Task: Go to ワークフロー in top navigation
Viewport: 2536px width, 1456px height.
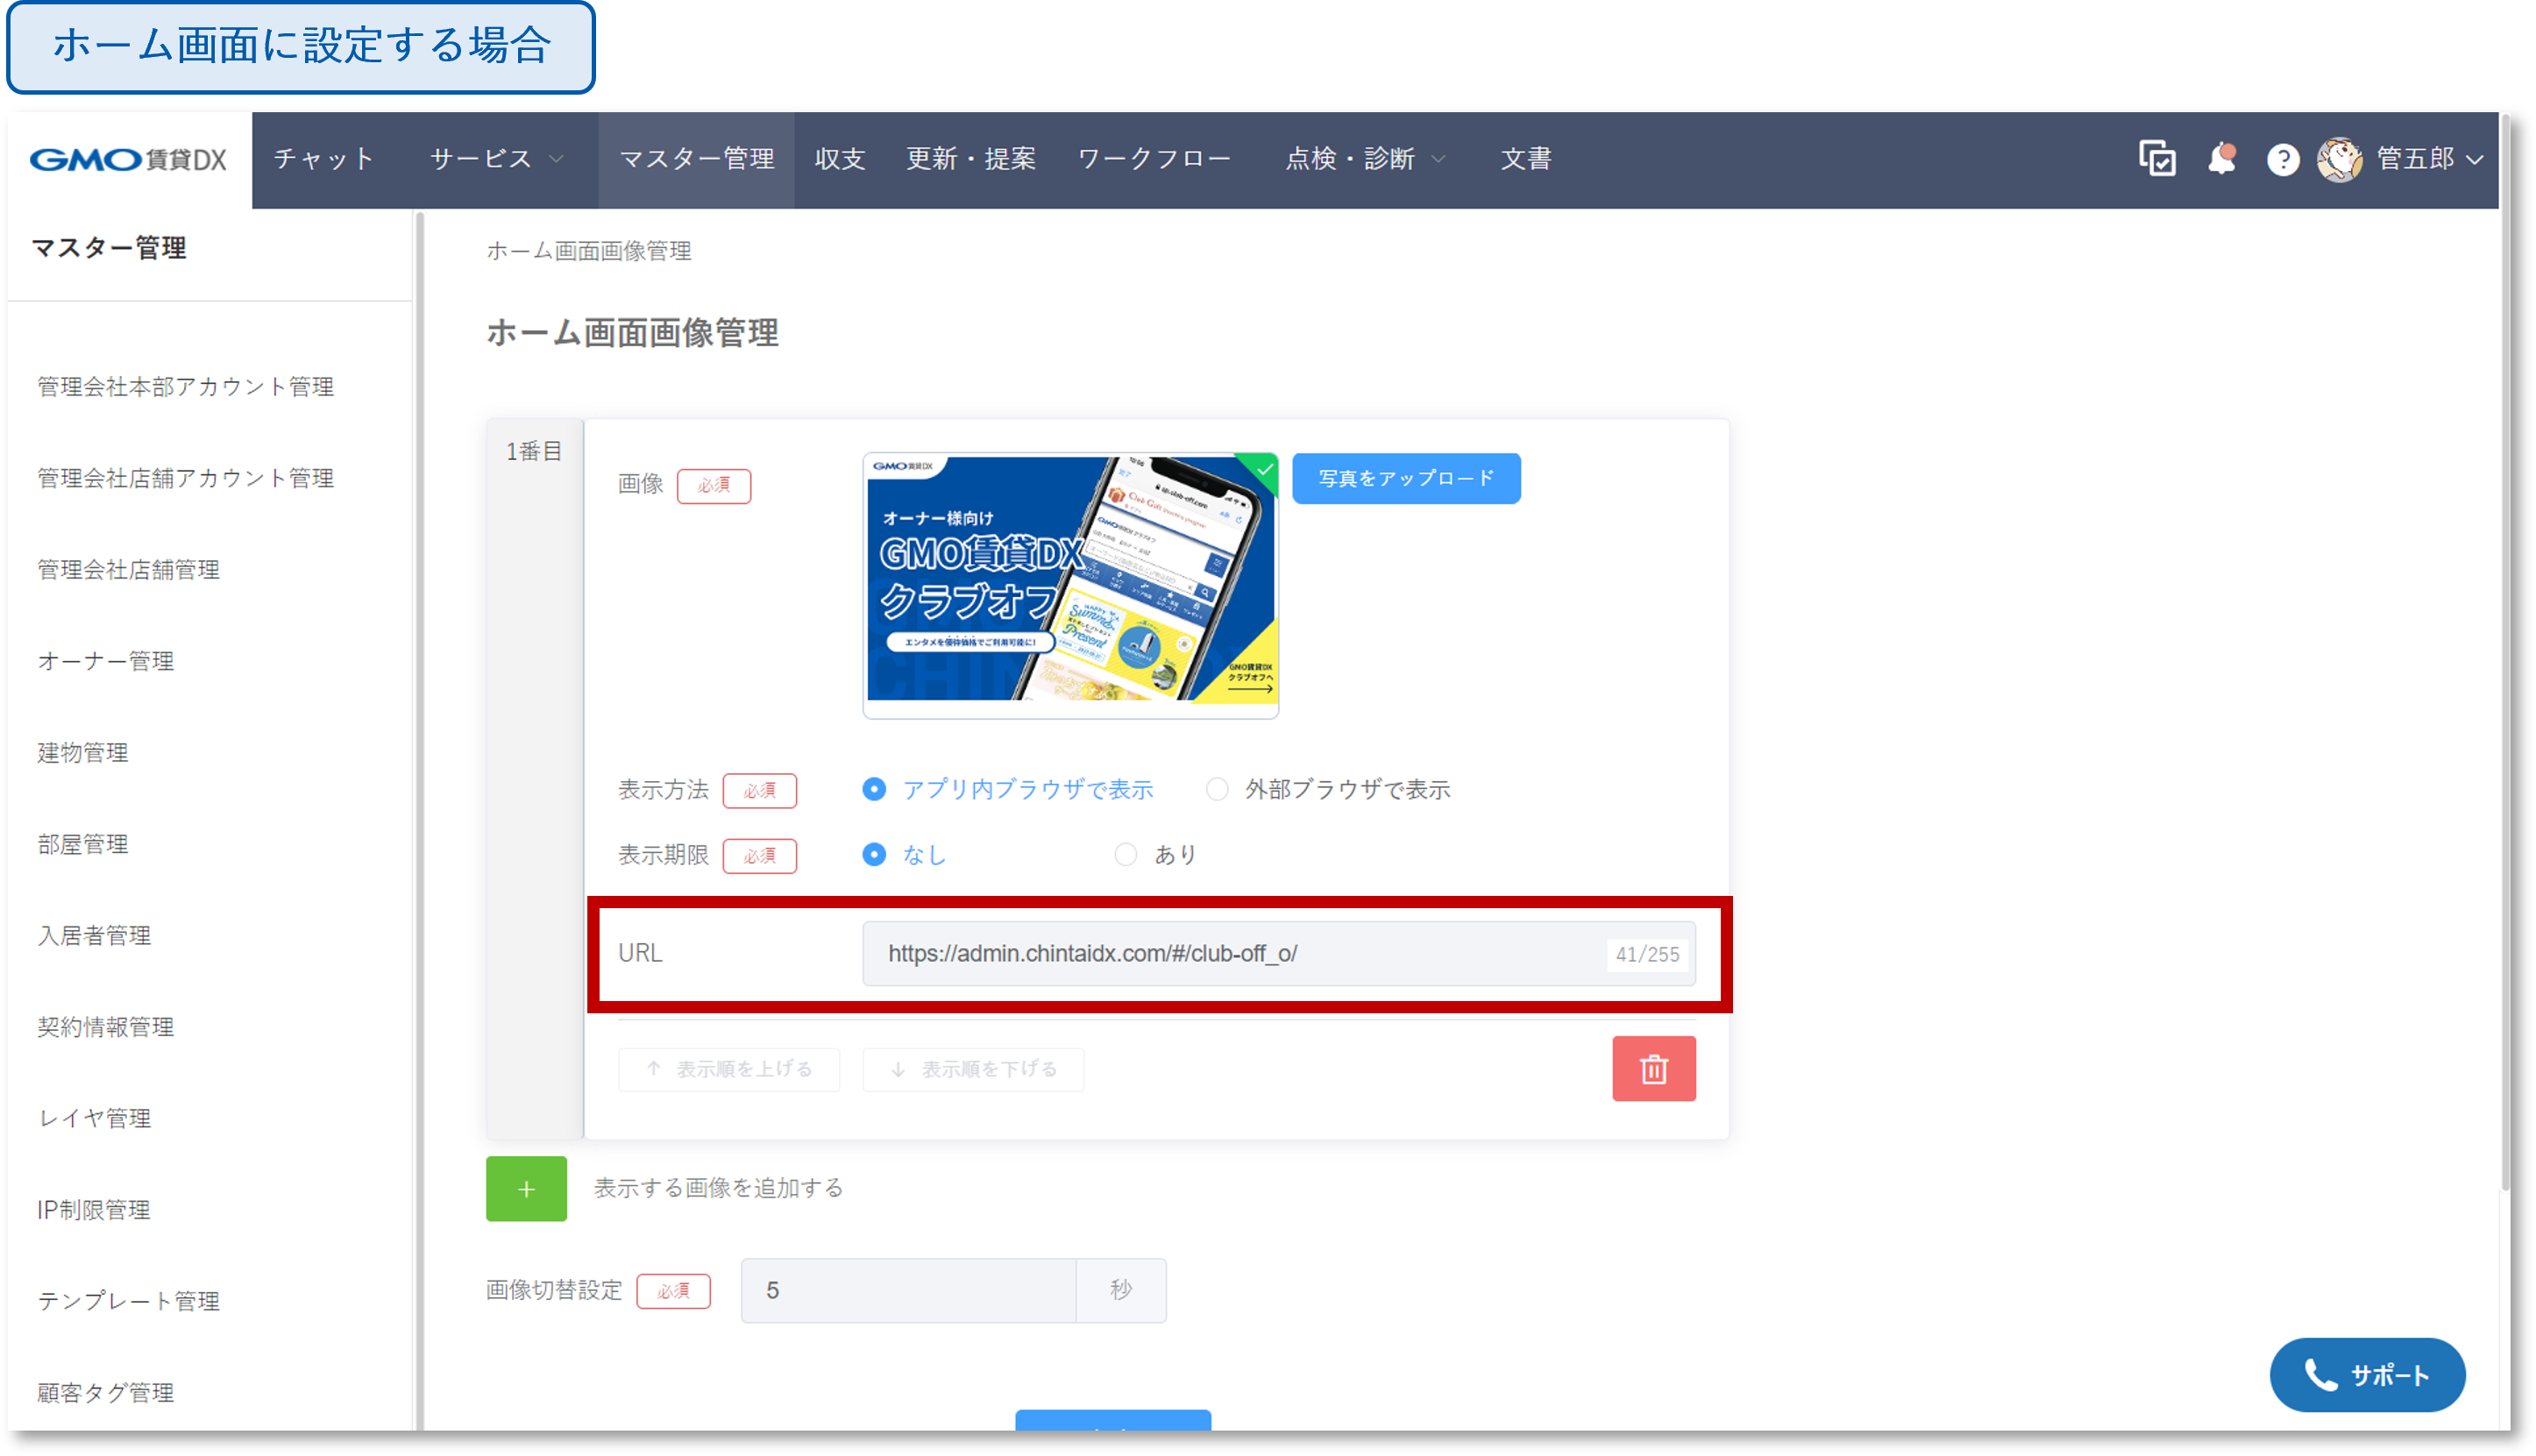Action: (1154, 159)
